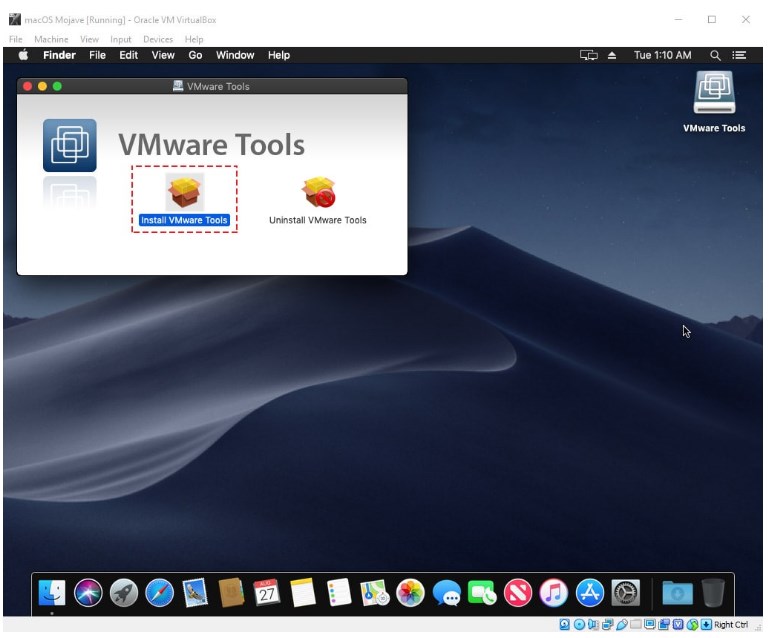Open Spotlight search magnifier in menu bar
Viewport: 770px width, 638px height.
click(x=715, y=55)
